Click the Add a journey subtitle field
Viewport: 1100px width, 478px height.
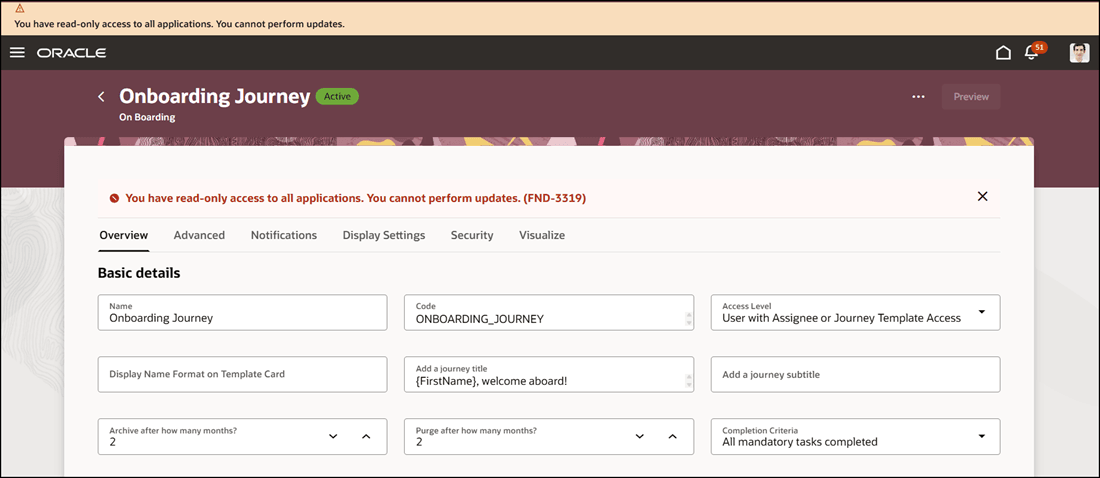click(x=855, y=374)
